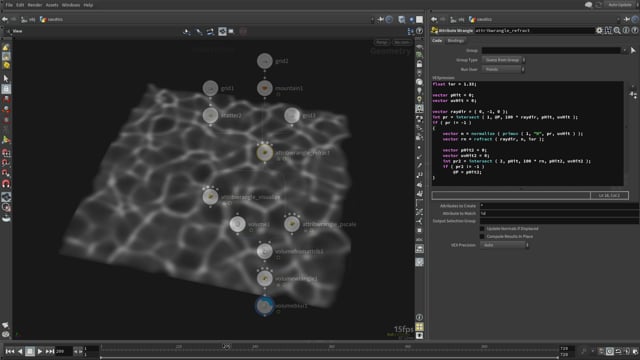The image size is (640, 360).
Task: Open the VEX Precision dropdown
Action: pos(505,245)
